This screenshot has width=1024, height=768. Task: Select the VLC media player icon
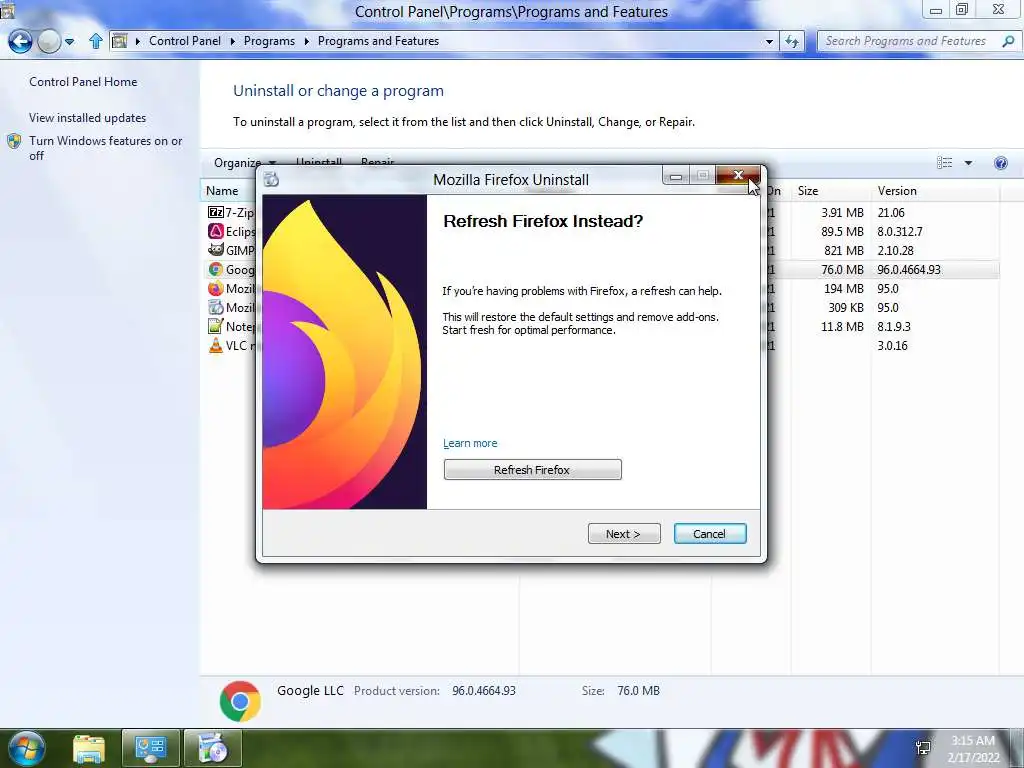[x=216, y=345]
